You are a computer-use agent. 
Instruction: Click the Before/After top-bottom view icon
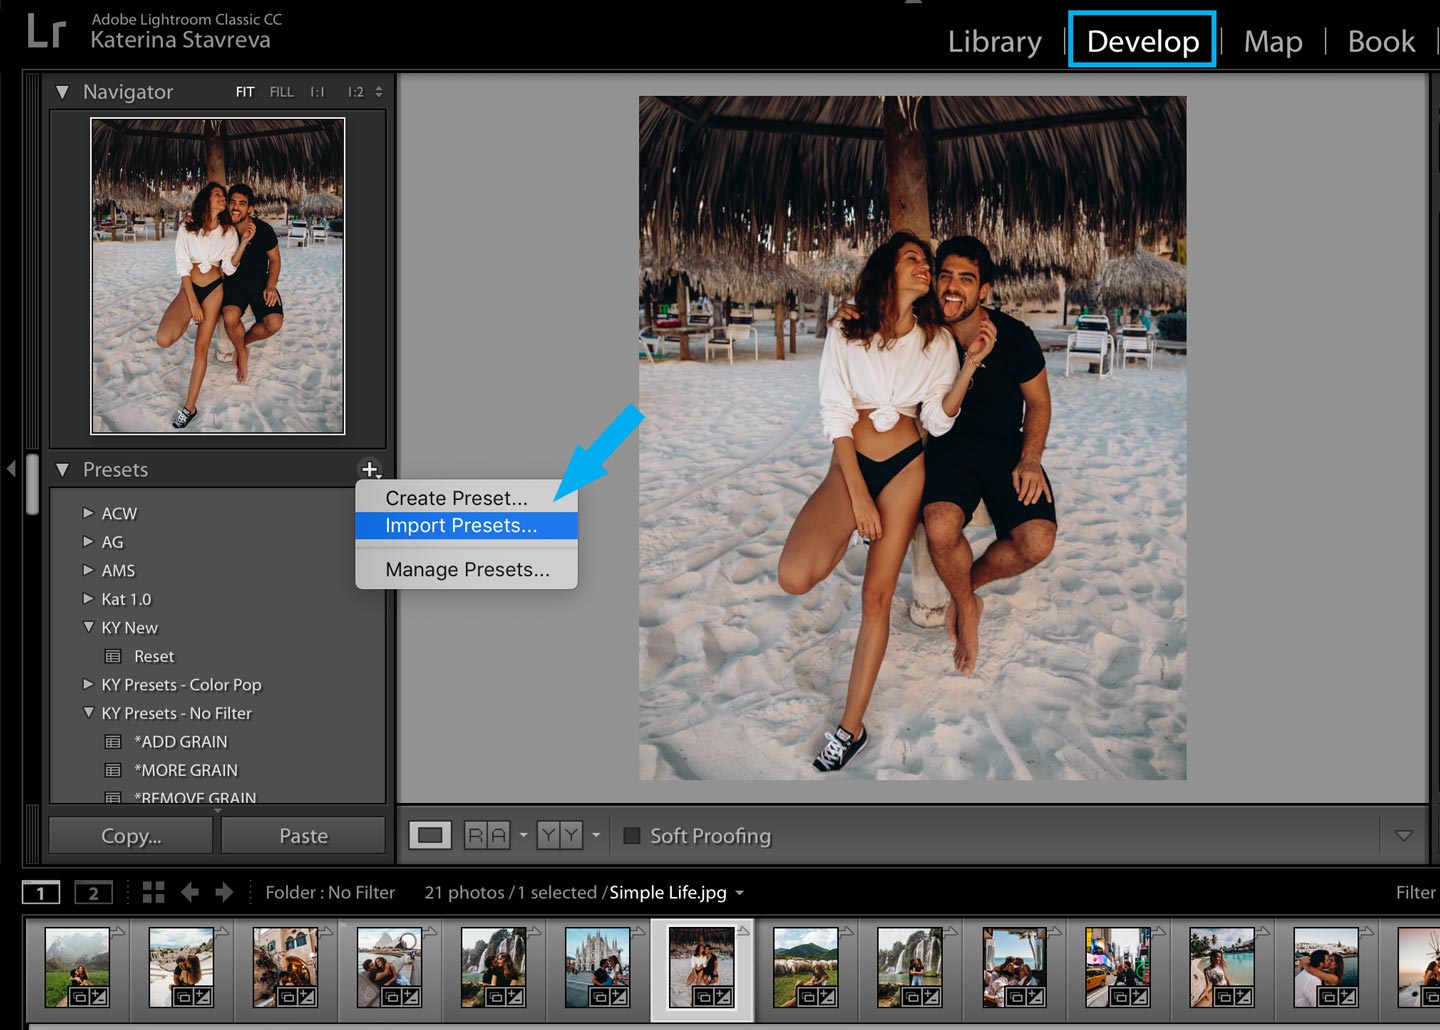559,835
